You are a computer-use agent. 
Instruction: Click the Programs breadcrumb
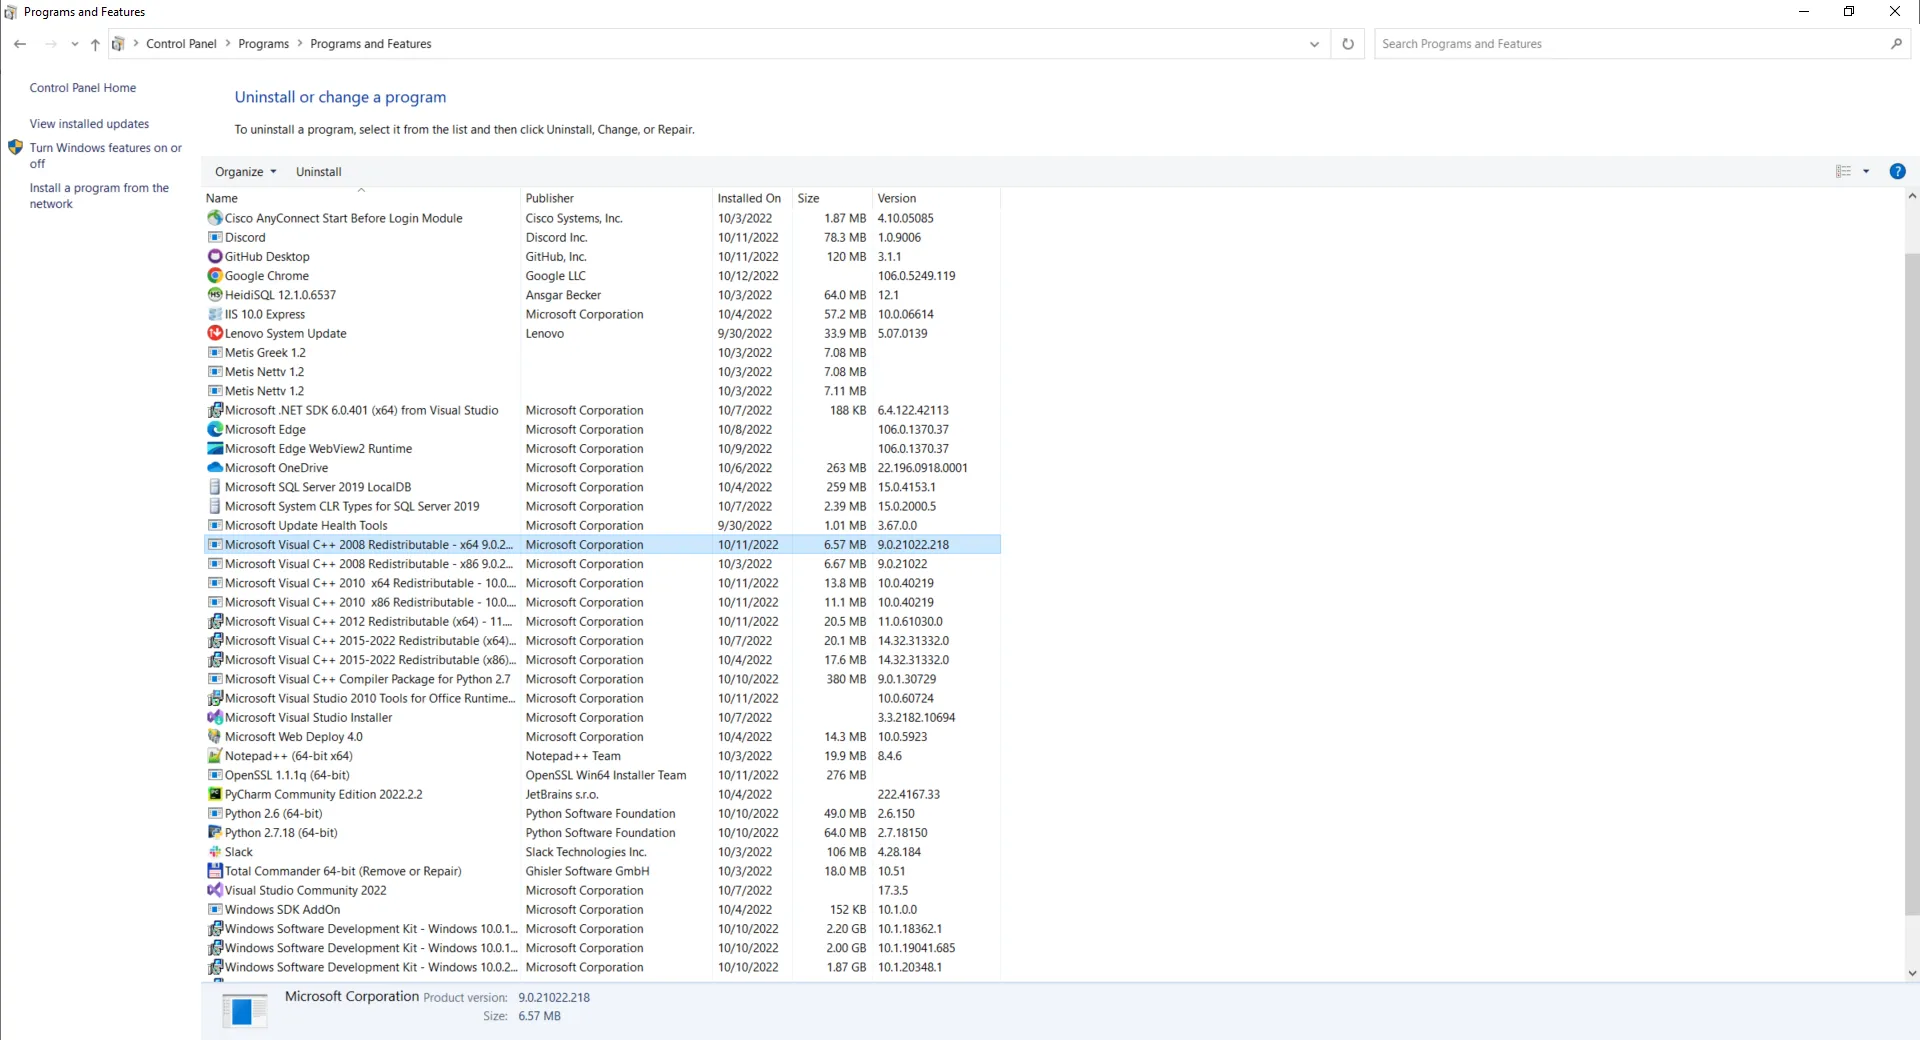coord(263,44)
